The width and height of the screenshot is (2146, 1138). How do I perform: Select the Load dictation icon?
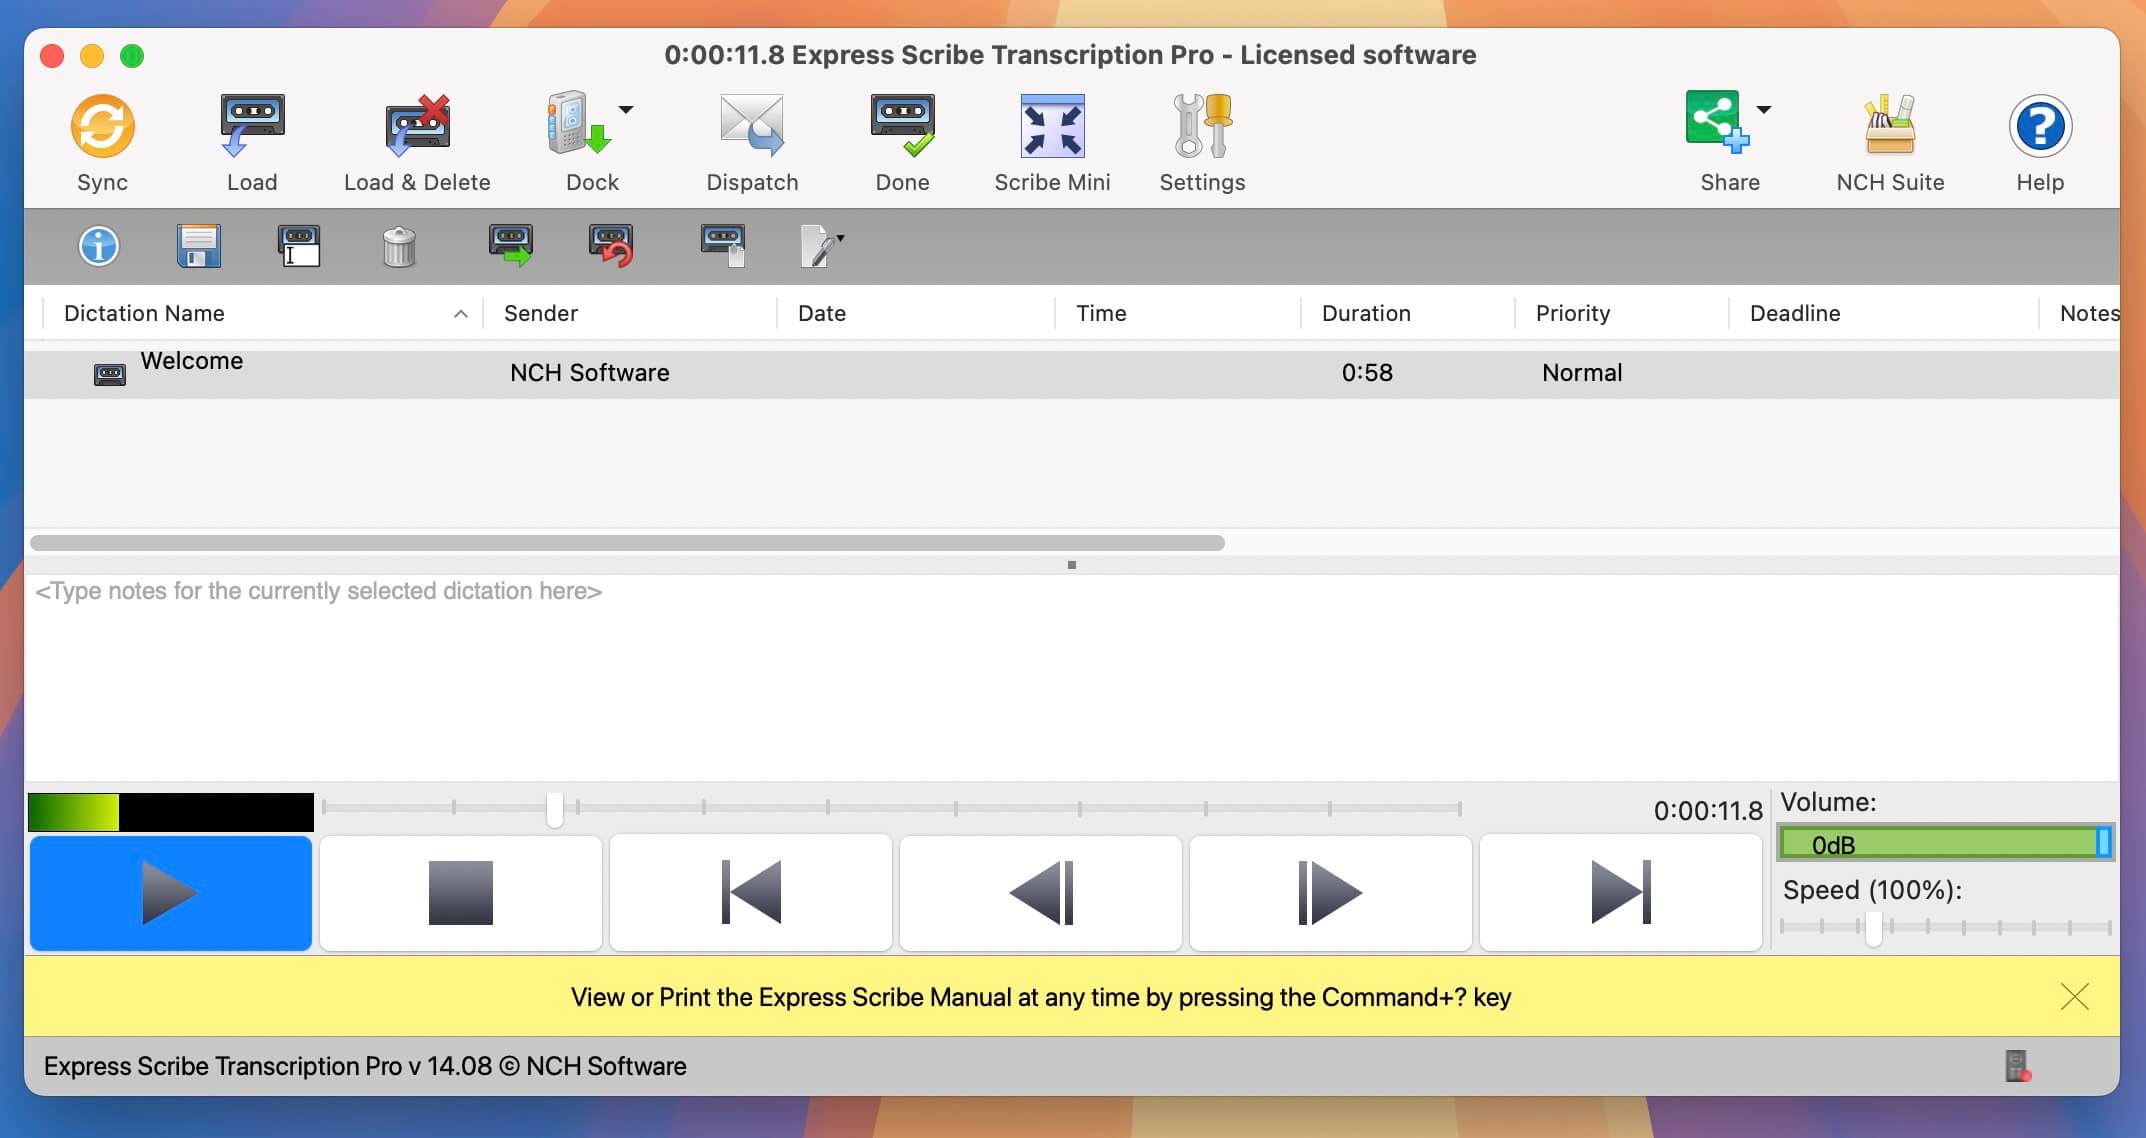[x=251, y=140]
